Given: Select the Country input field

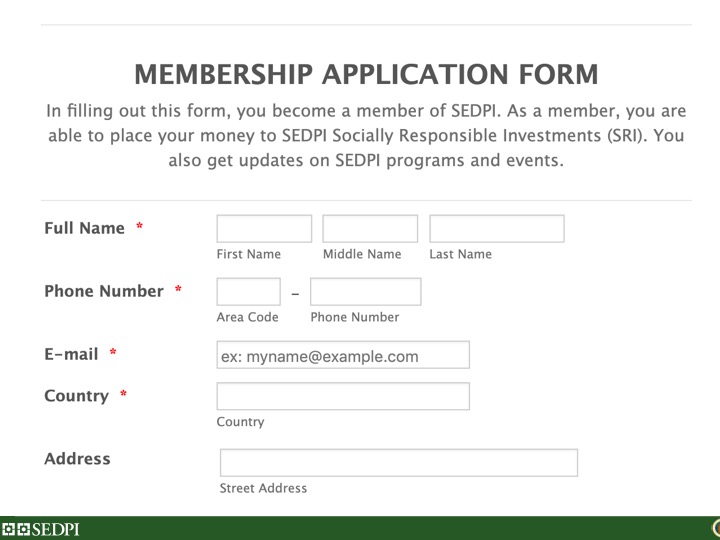Looking at the screenshot, I should coord(343,396).
